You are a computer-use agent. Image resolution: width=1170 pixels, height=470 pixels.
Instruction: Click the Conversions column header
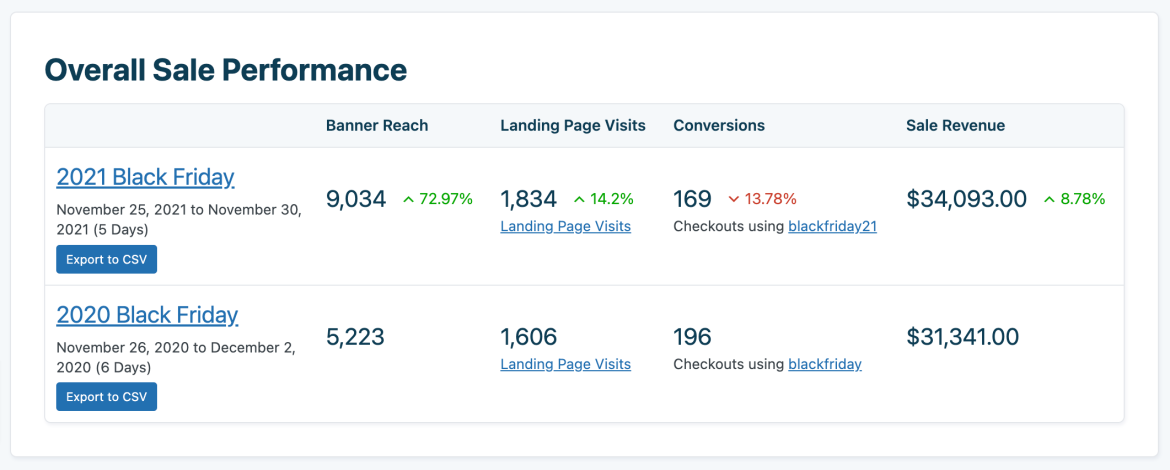pos(719,125)
